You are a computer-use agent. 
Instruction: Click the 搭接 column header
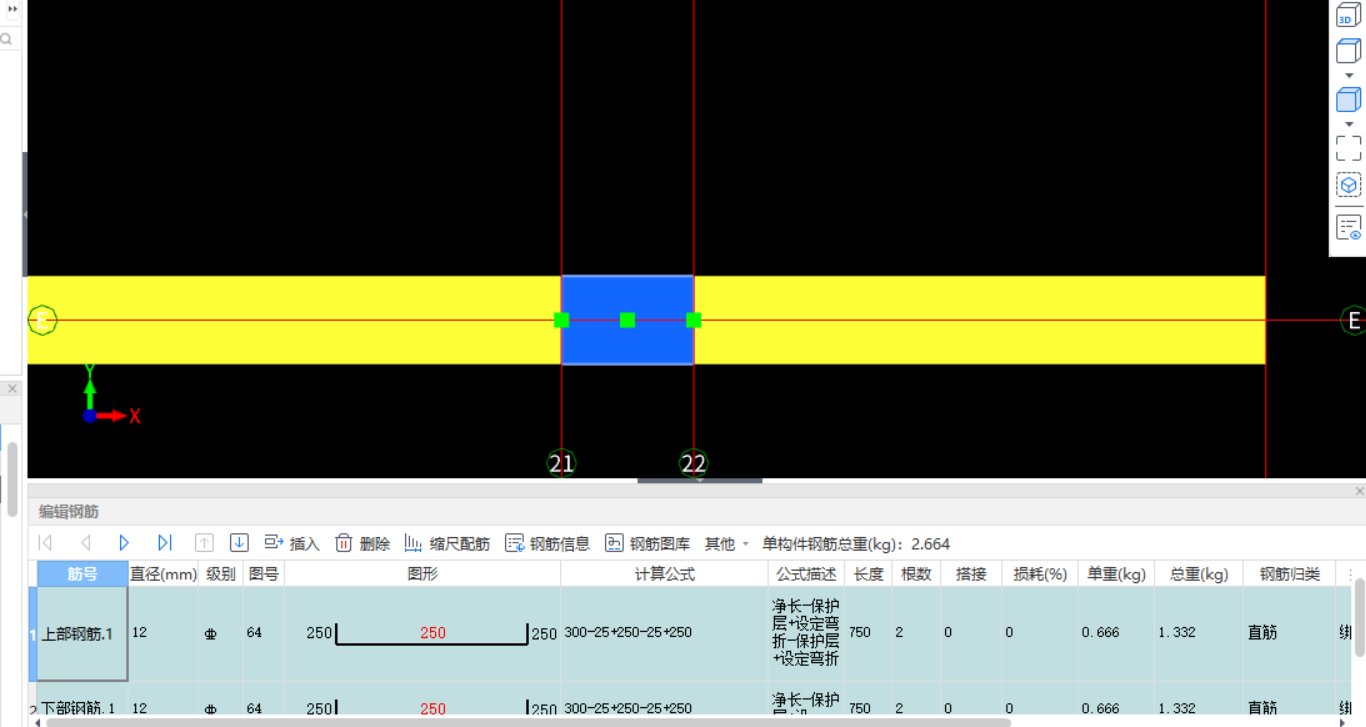pyautogui.click(x=971, y=574)
